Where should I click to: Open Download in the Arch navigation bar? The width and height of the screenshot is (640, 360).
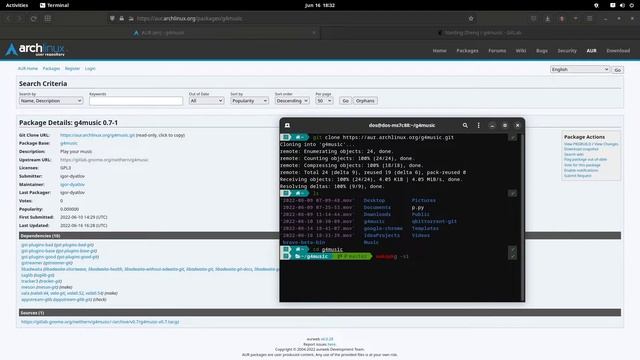click(x=618, y=51)
